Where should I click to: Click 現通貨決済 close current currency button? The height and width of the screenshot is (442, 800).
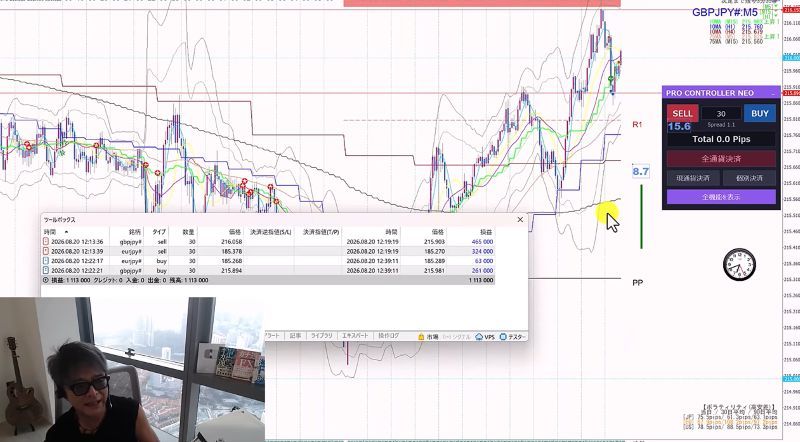693,178
